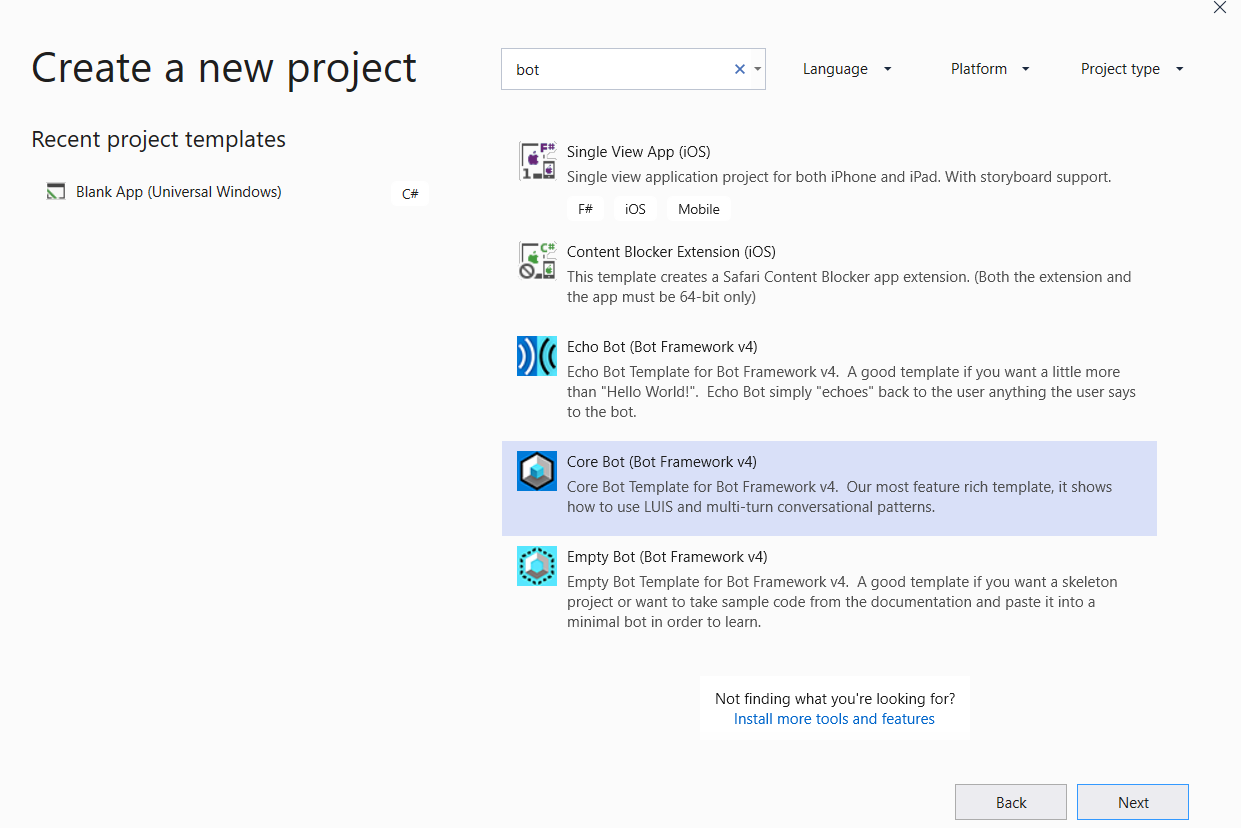Close the Create a new project dialog
The height and width of the screenshot is (828, 1241).
tap(1219, 7)
